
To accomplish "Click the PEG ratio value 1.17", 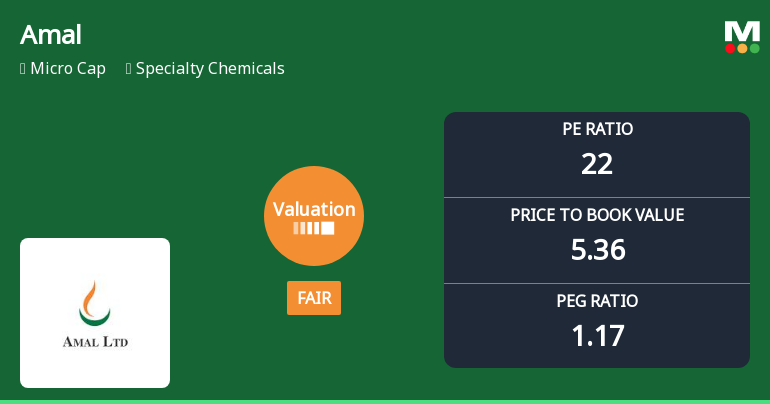I will coord(597,336).
